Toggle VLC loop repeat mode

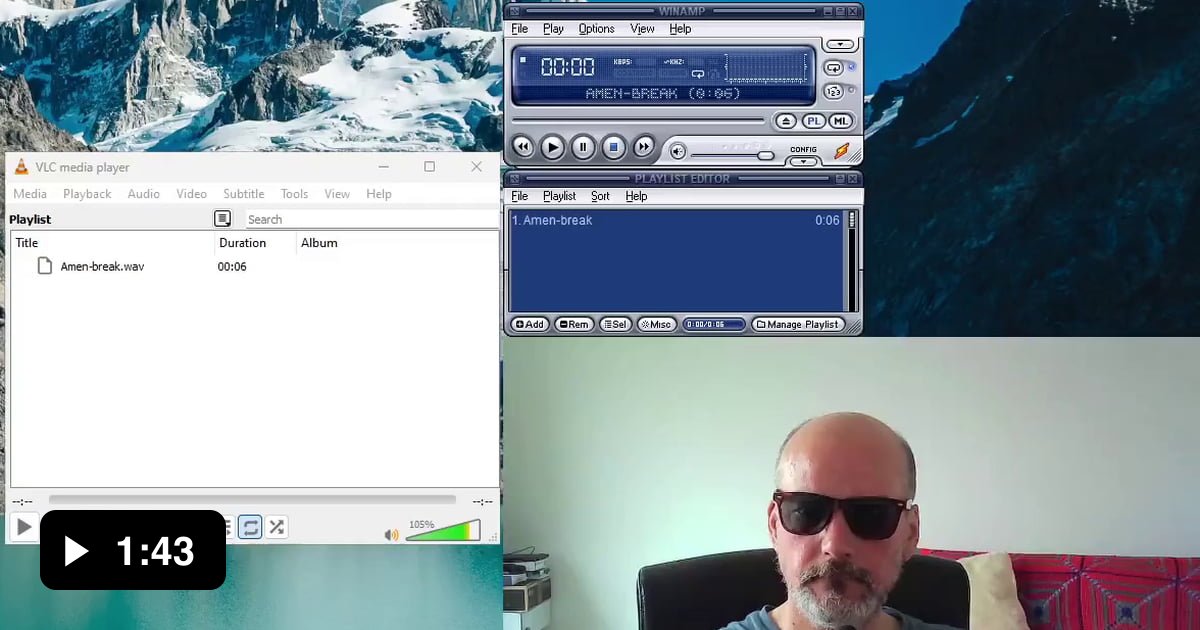click(250, 527)
